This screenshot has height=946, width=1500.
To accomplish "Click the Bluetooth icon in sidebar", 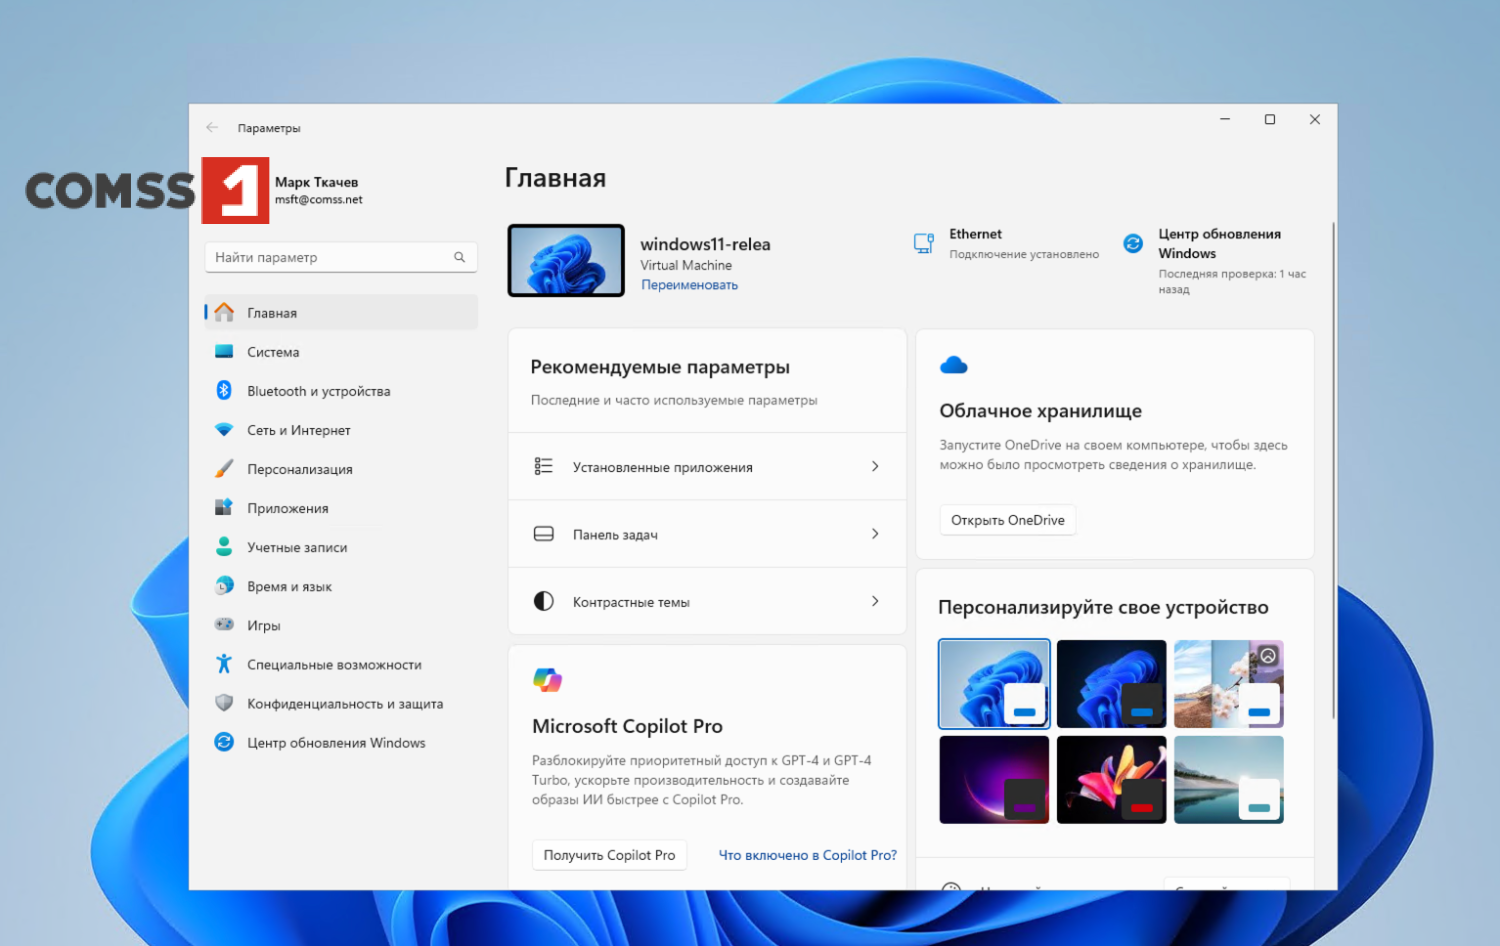I will coord(224,390).
